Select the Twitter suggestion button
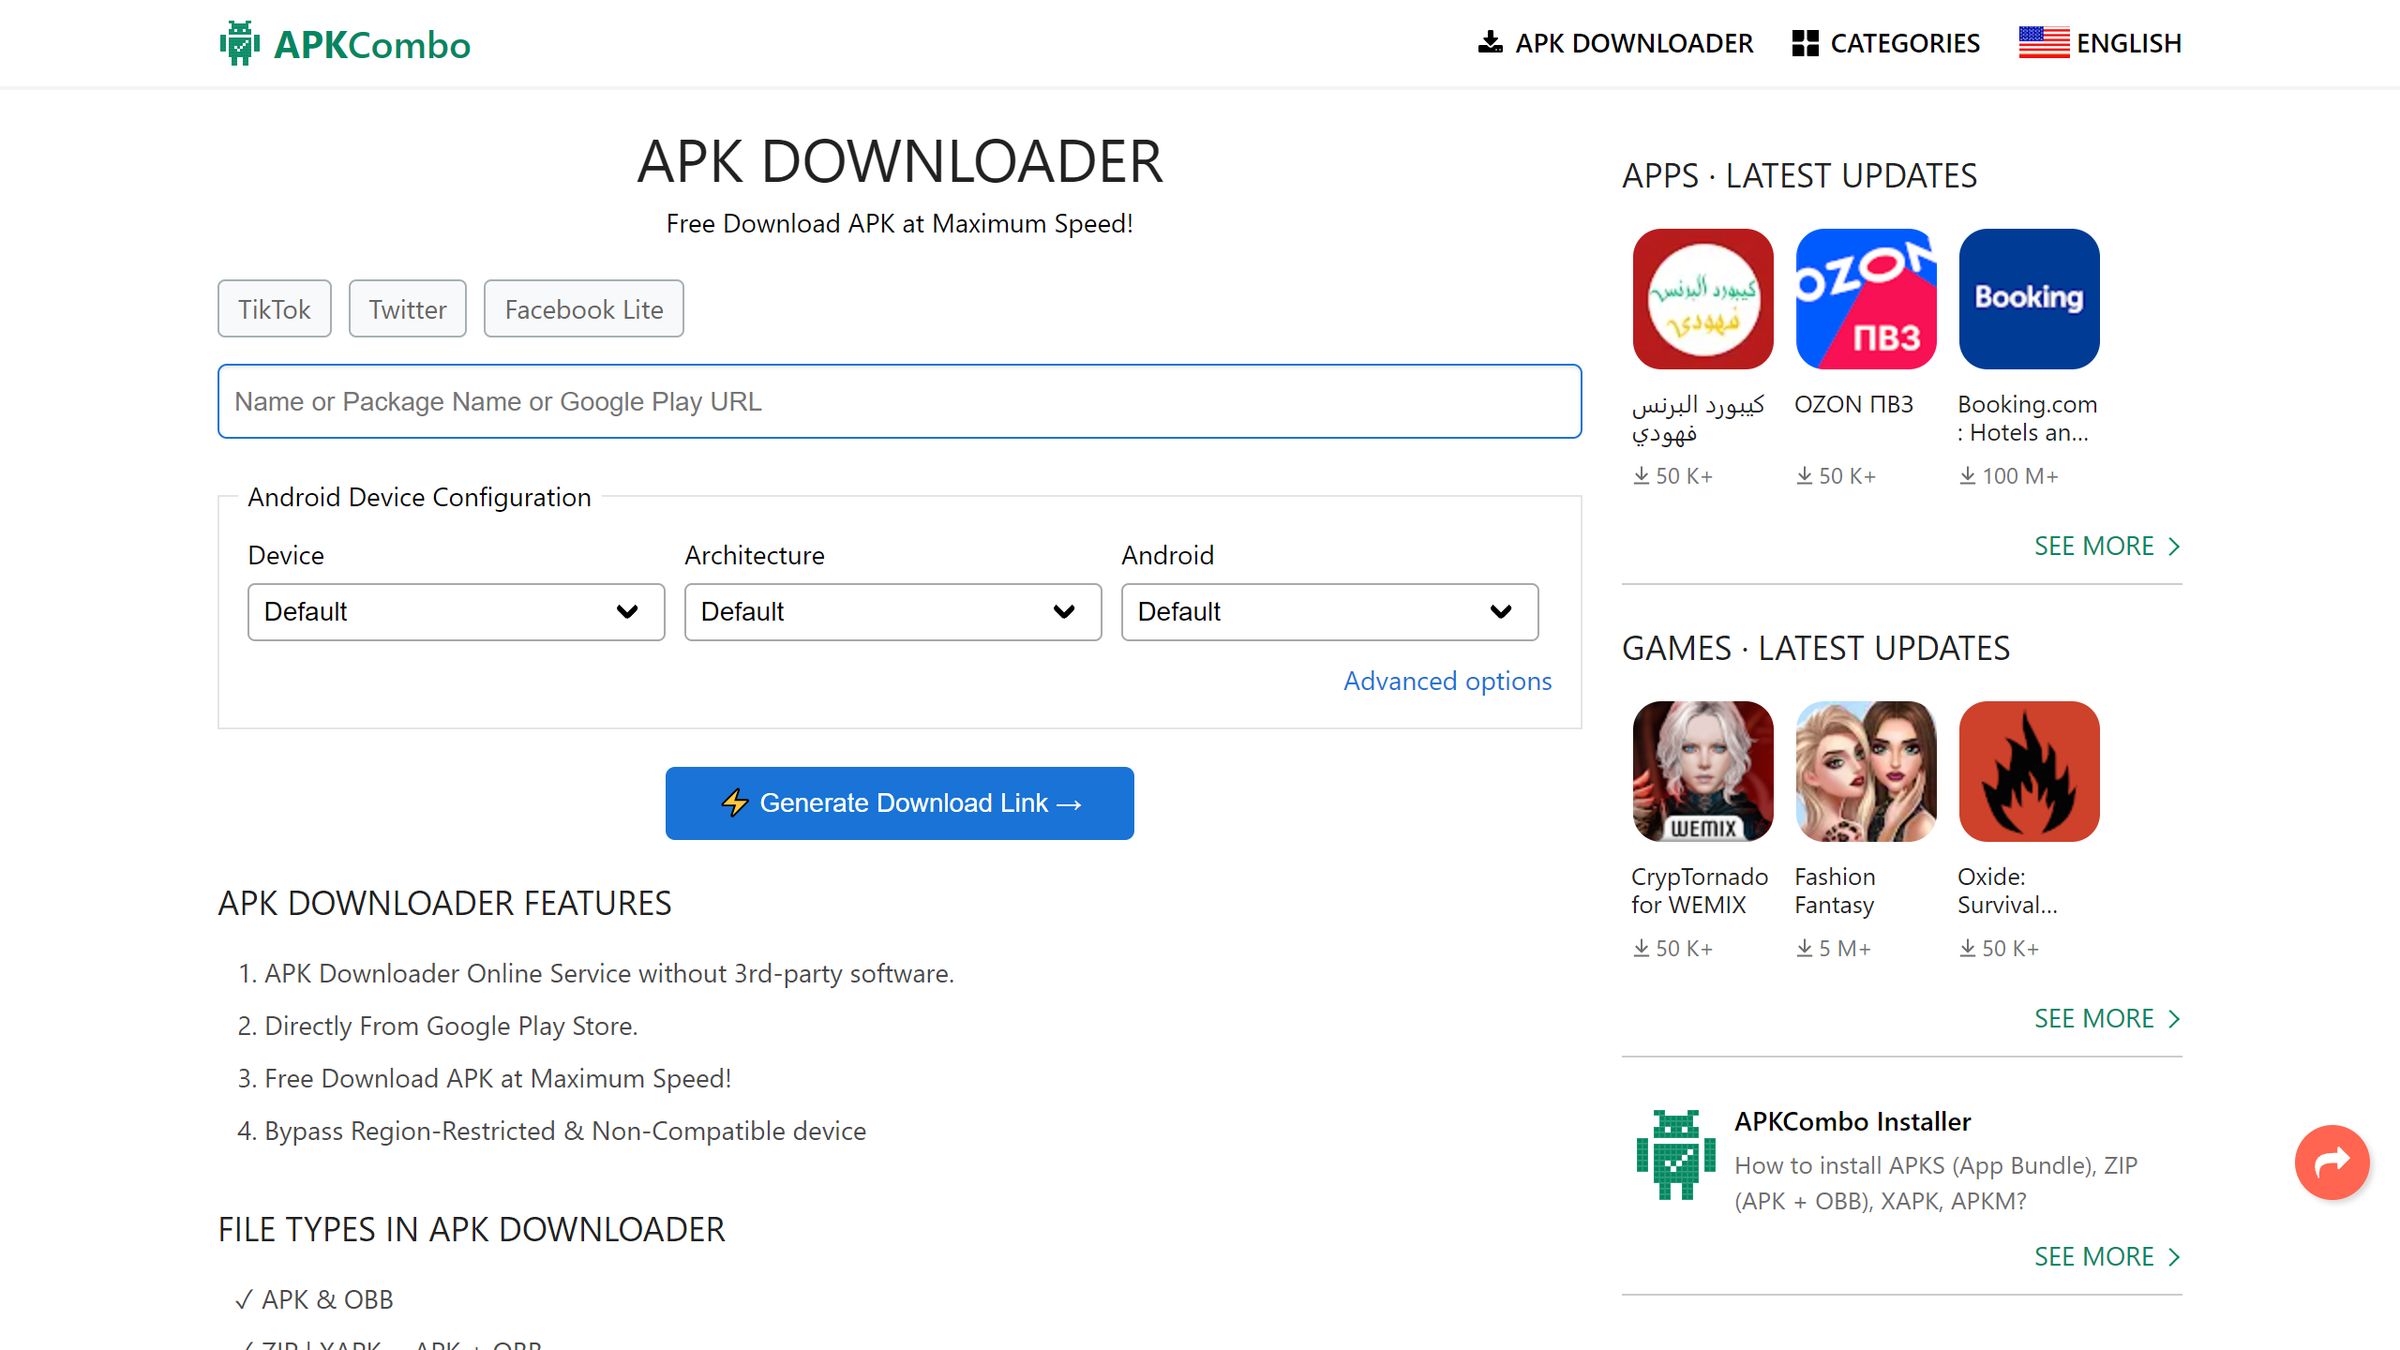Image resolution: width=2400 pixels, height=1350 pixels. coord(407,309)
